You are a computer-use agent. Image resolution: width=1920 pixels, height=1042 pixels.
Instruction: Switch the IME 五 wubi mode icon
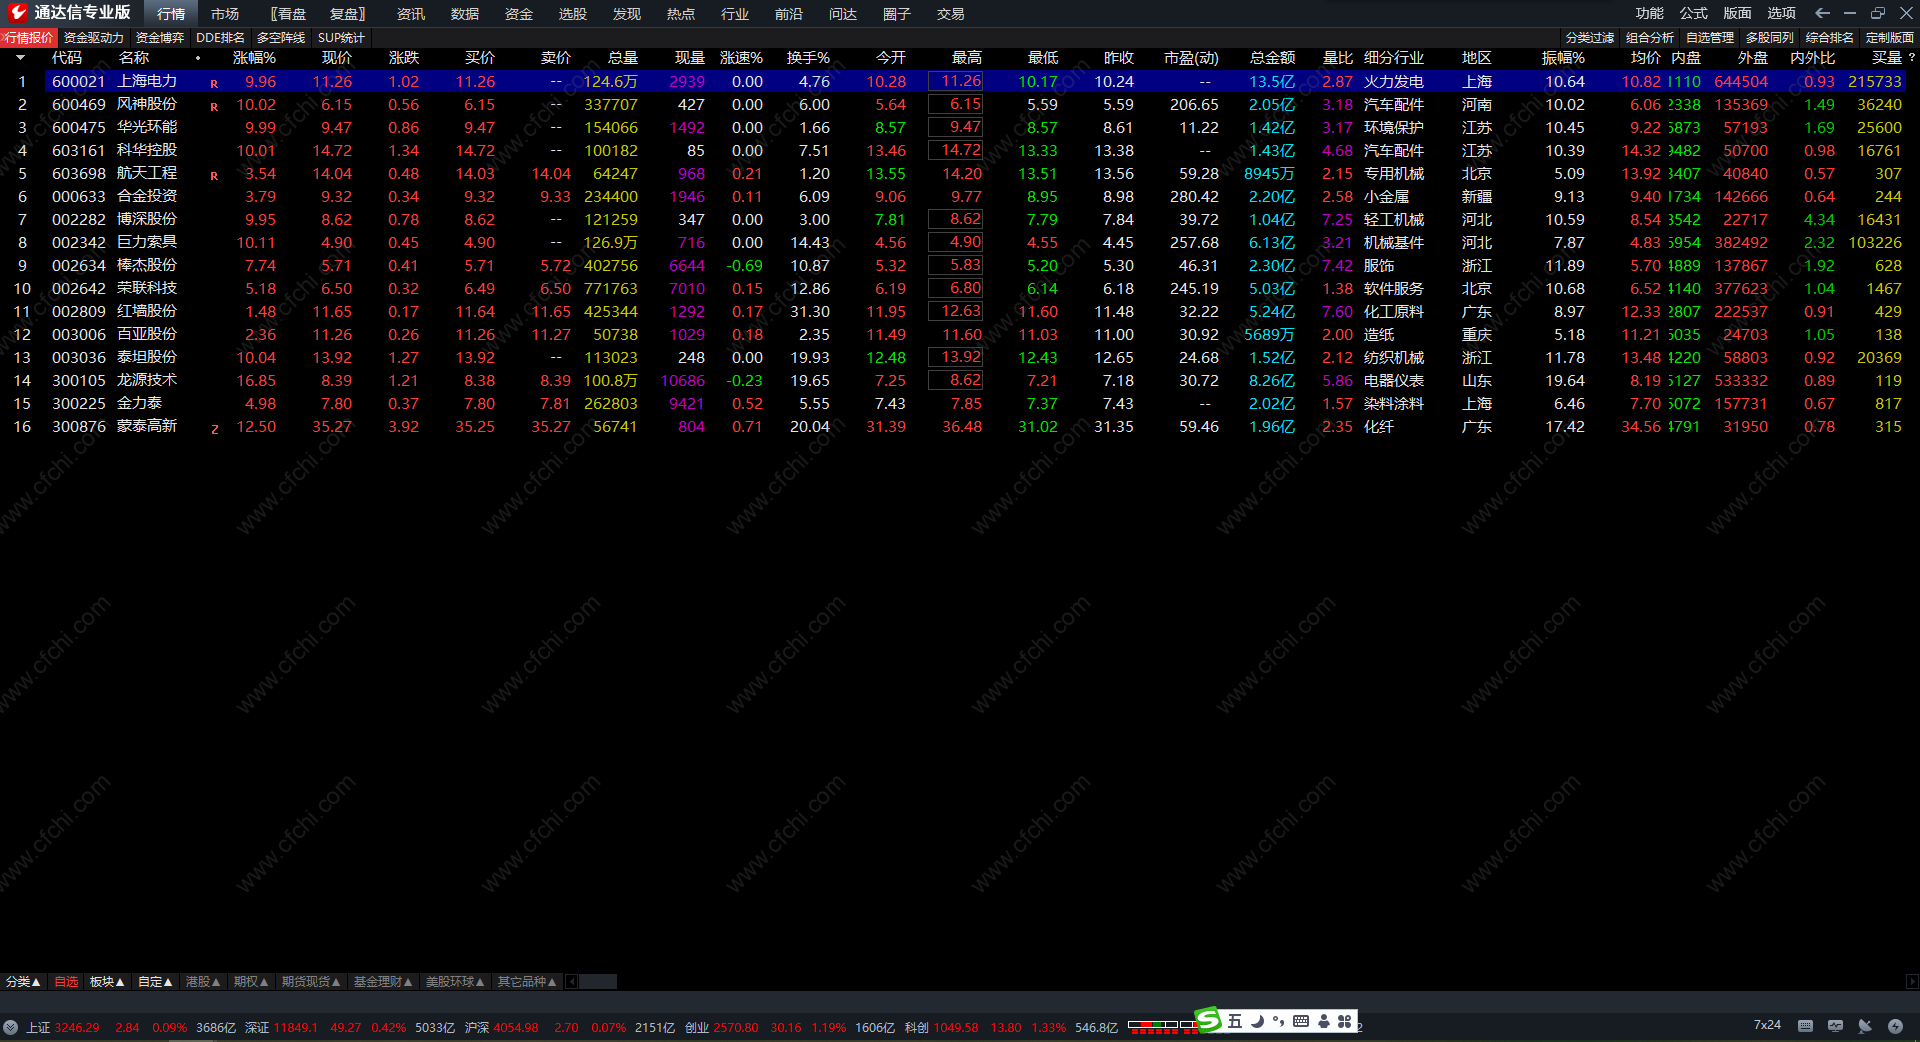click(x=1235, y=1021)
